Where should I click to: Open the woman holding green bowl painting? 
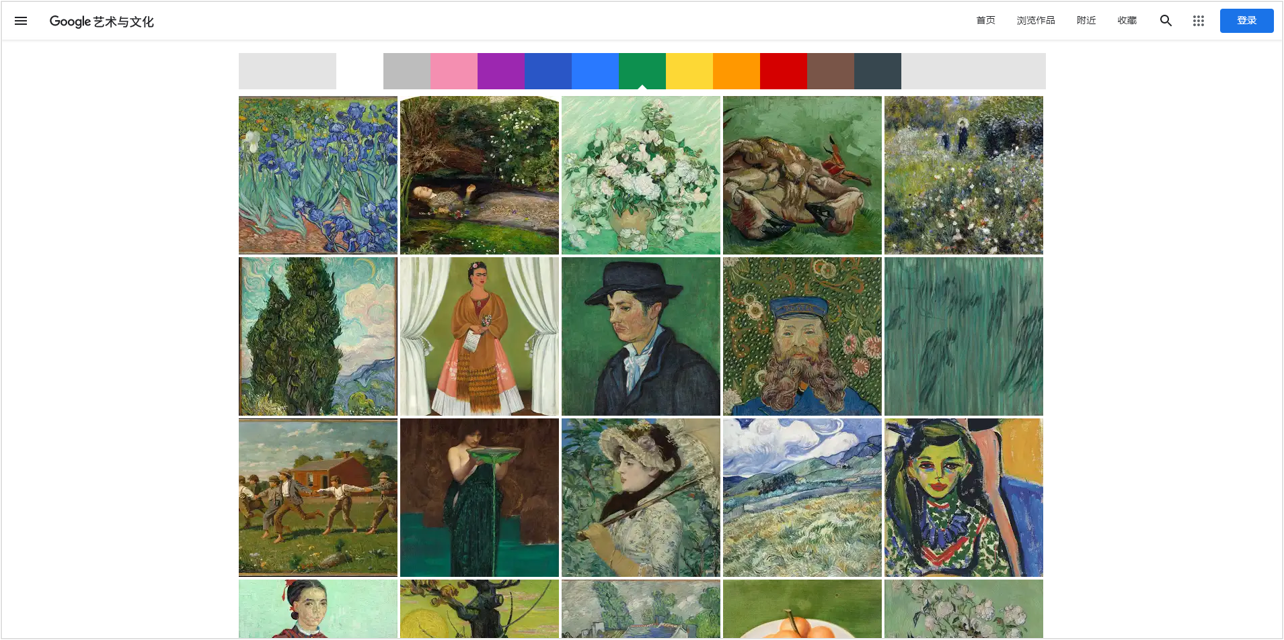(x=479, y=498)
